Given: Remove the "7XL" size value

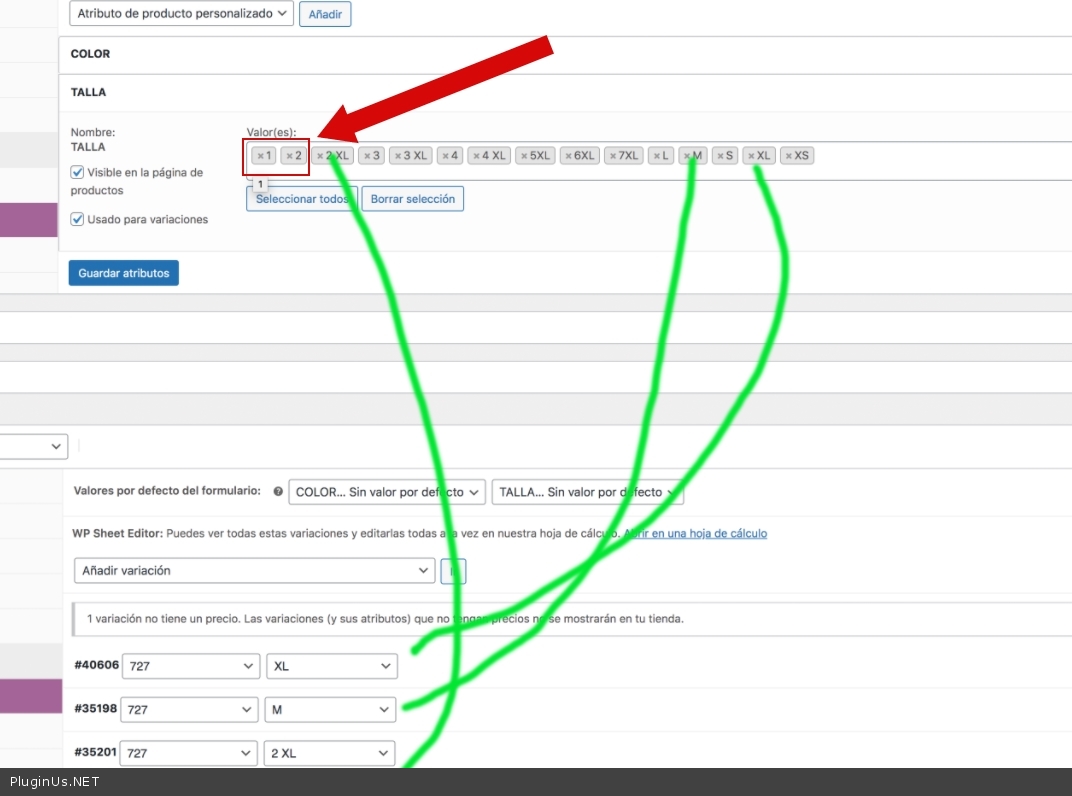Looking at the screenshot, I should [x=612, y=156].
